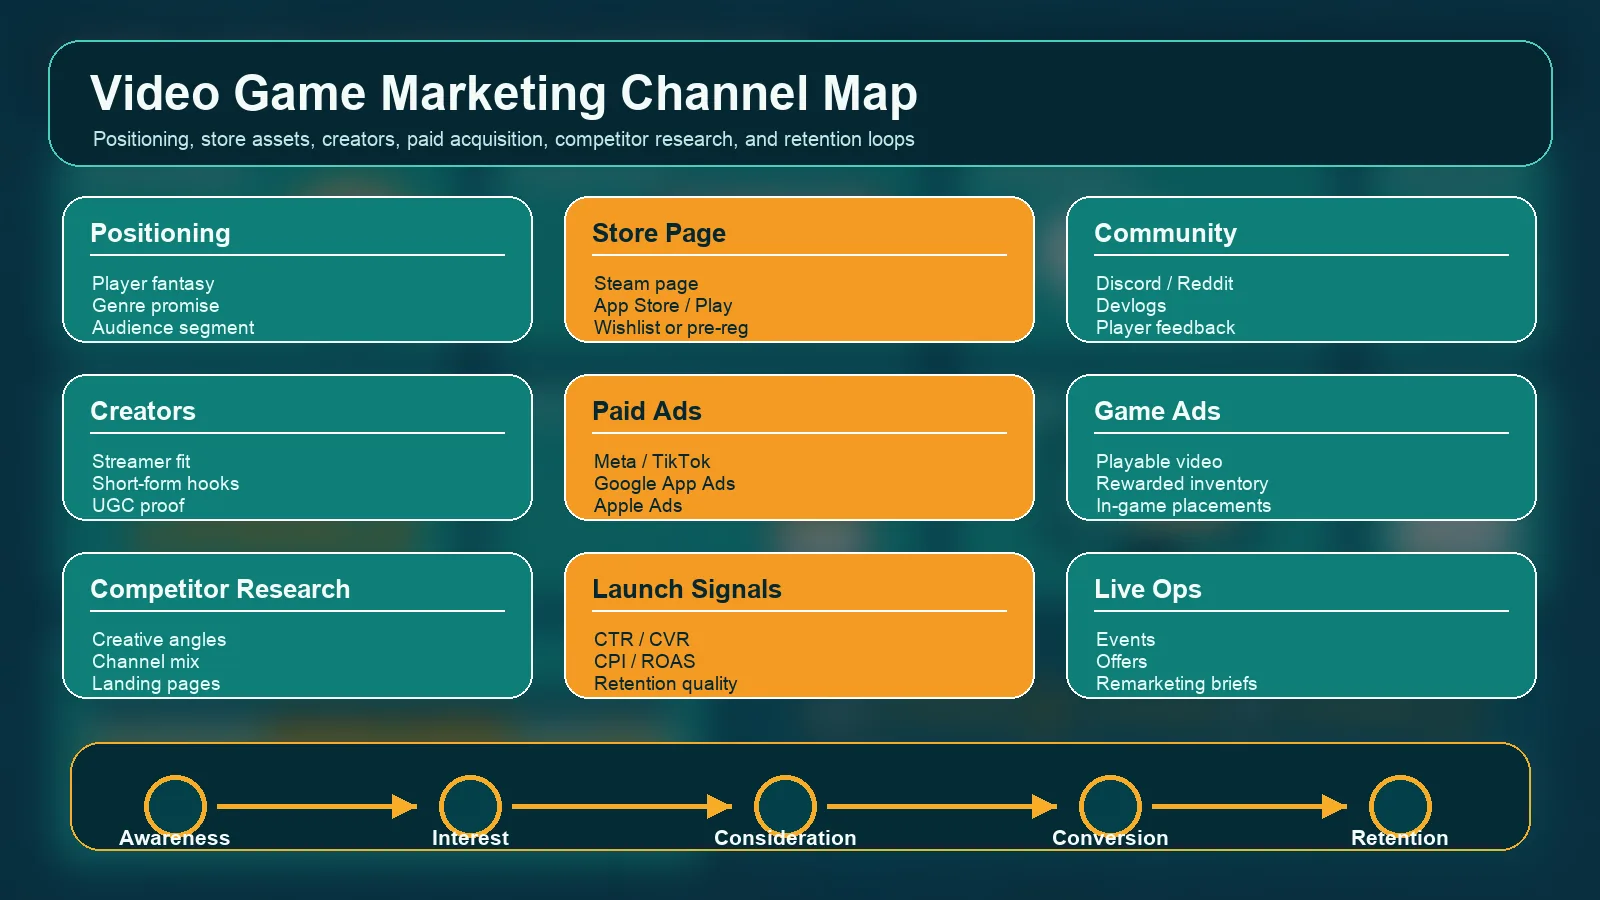Expand the Competitor Research card

pyautogui.click(x=297, y=625)
